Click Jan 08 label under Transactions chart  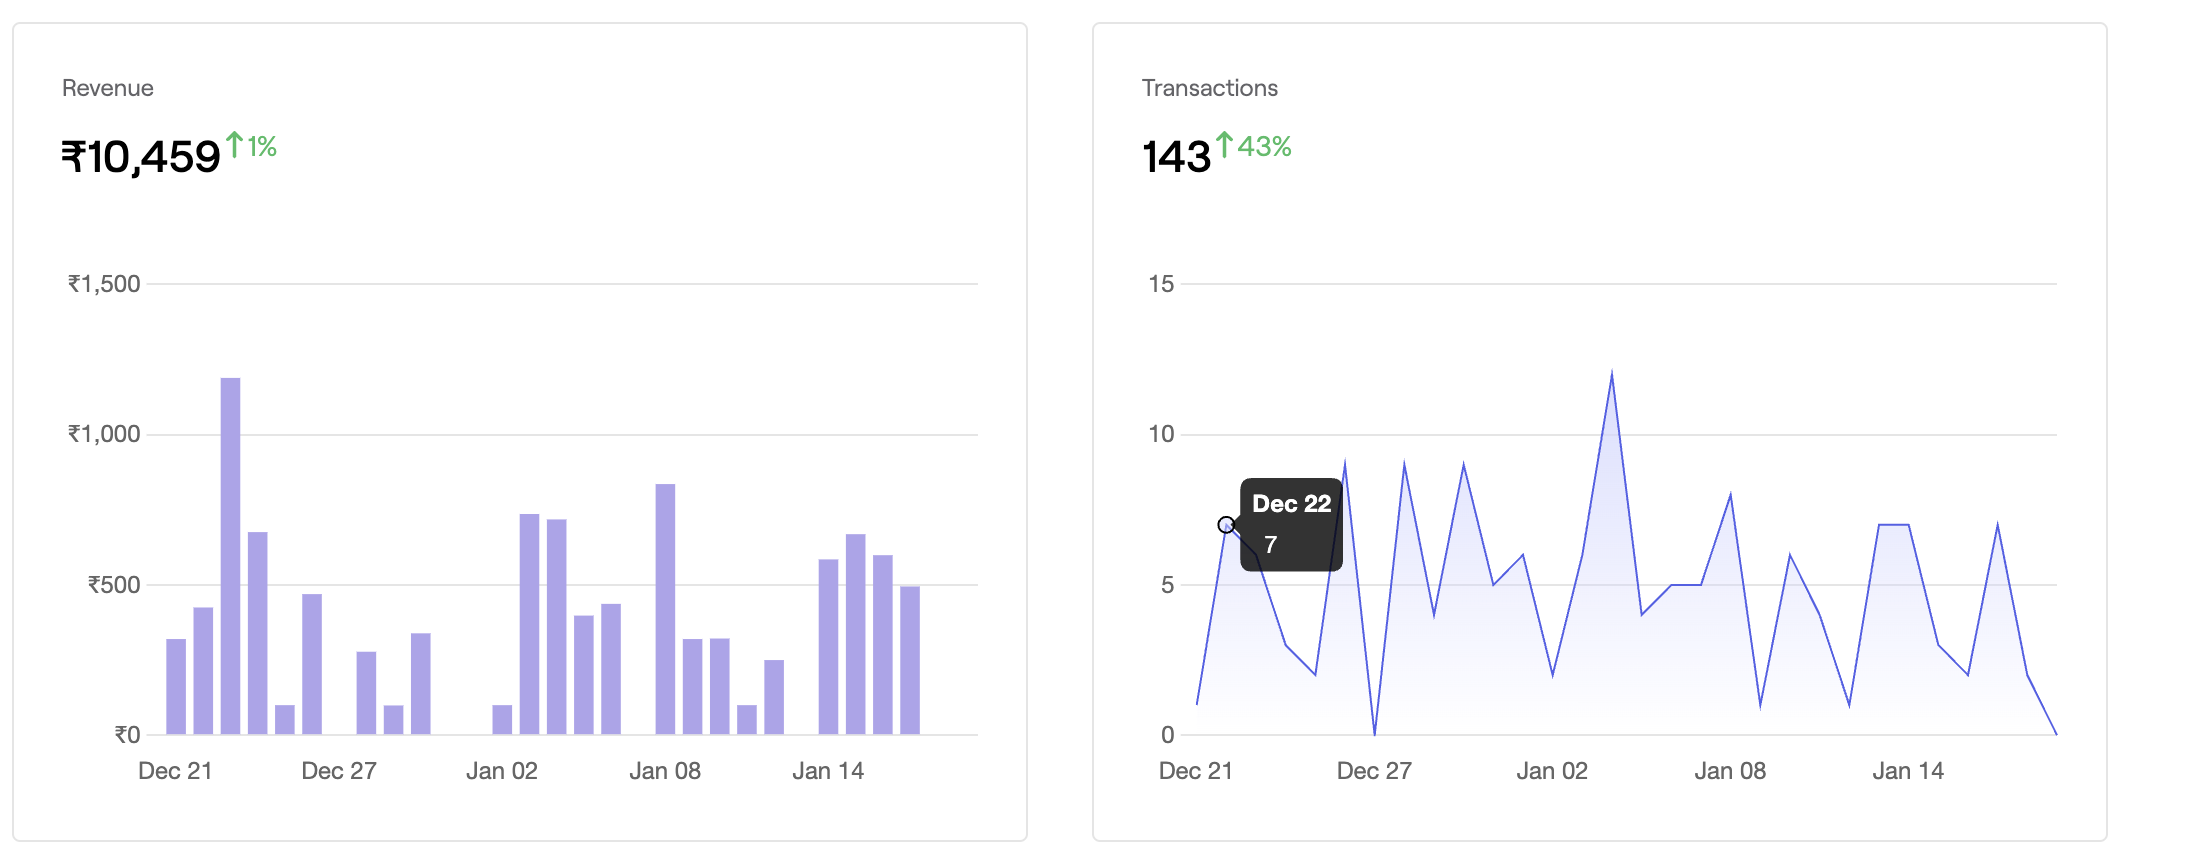point(1730,771)
